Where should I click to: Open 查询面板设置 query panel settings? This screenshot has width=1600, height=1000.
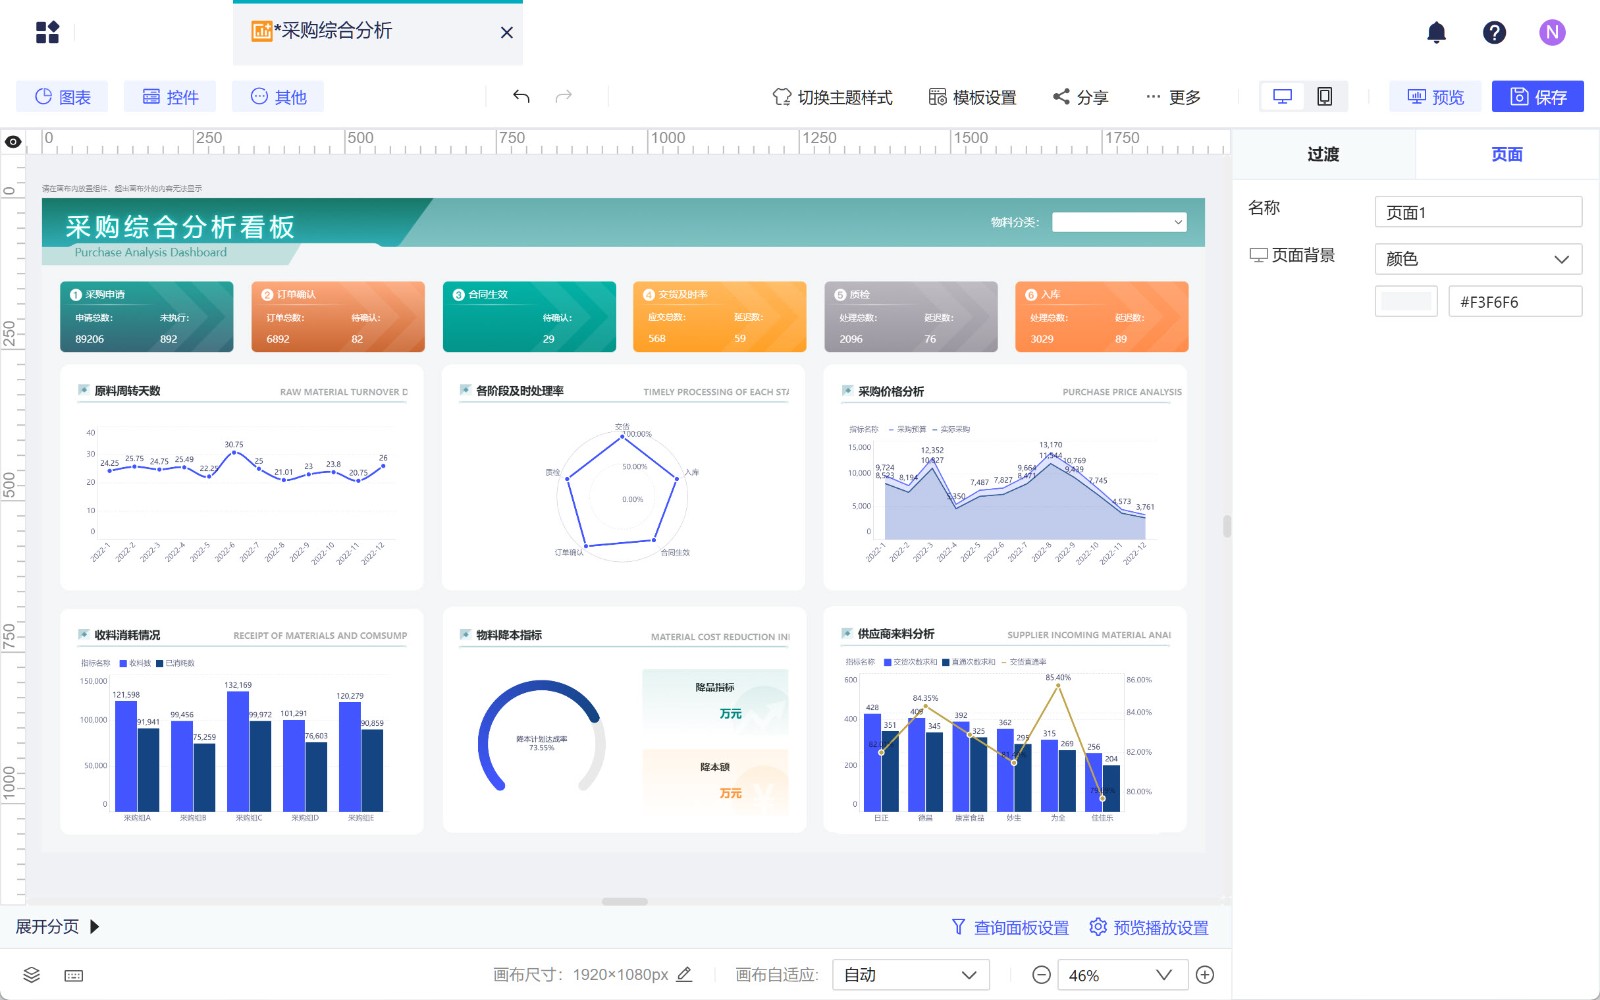pos(1010,928)
